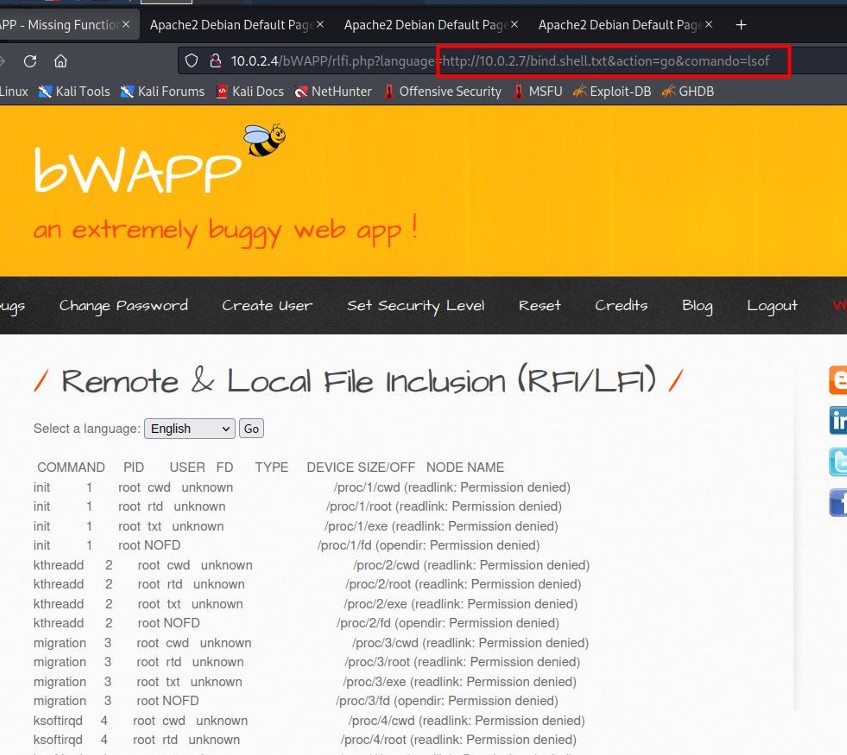Open the Create User menu item
The image size is (847, 755).
click(267, 306)
